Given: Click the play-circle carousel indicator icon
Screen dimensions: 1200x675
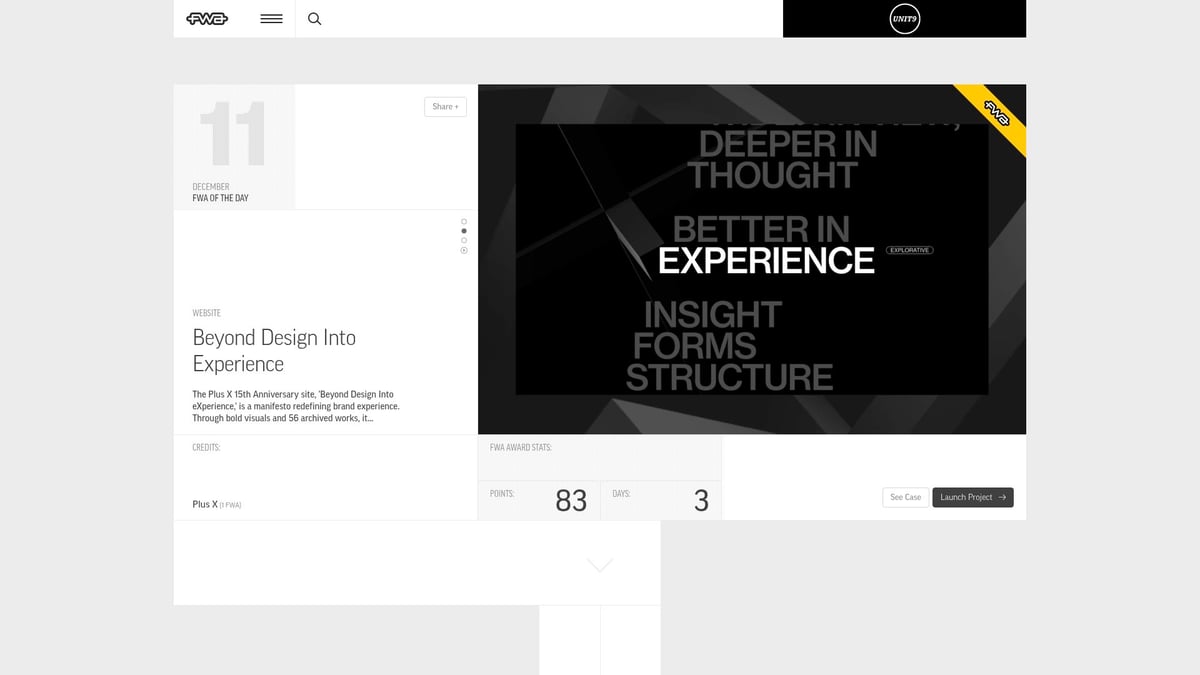Looking at the screenshot, I should click(x=463, y=251).
